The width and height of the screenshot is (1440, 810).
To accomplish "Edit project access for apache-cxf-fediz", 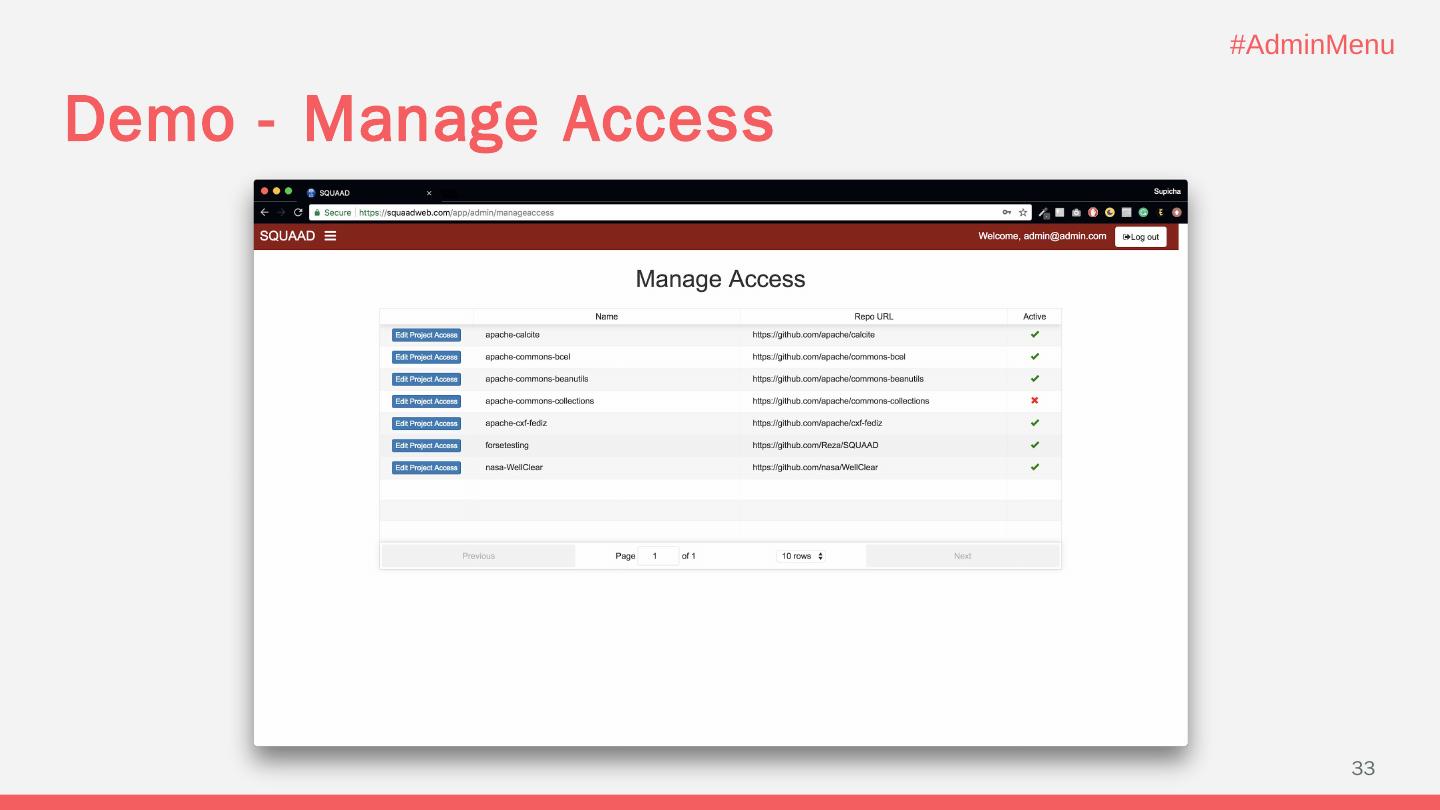I will tap(426, 423).
